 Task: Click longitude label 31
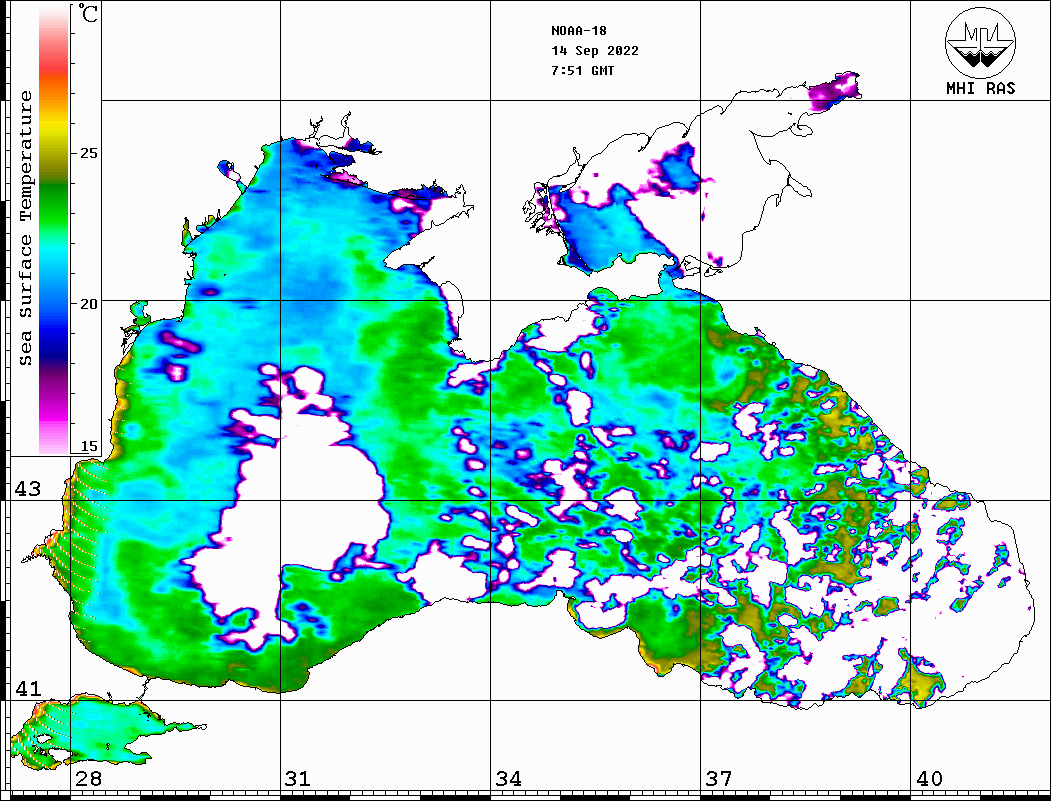point(298,778)
